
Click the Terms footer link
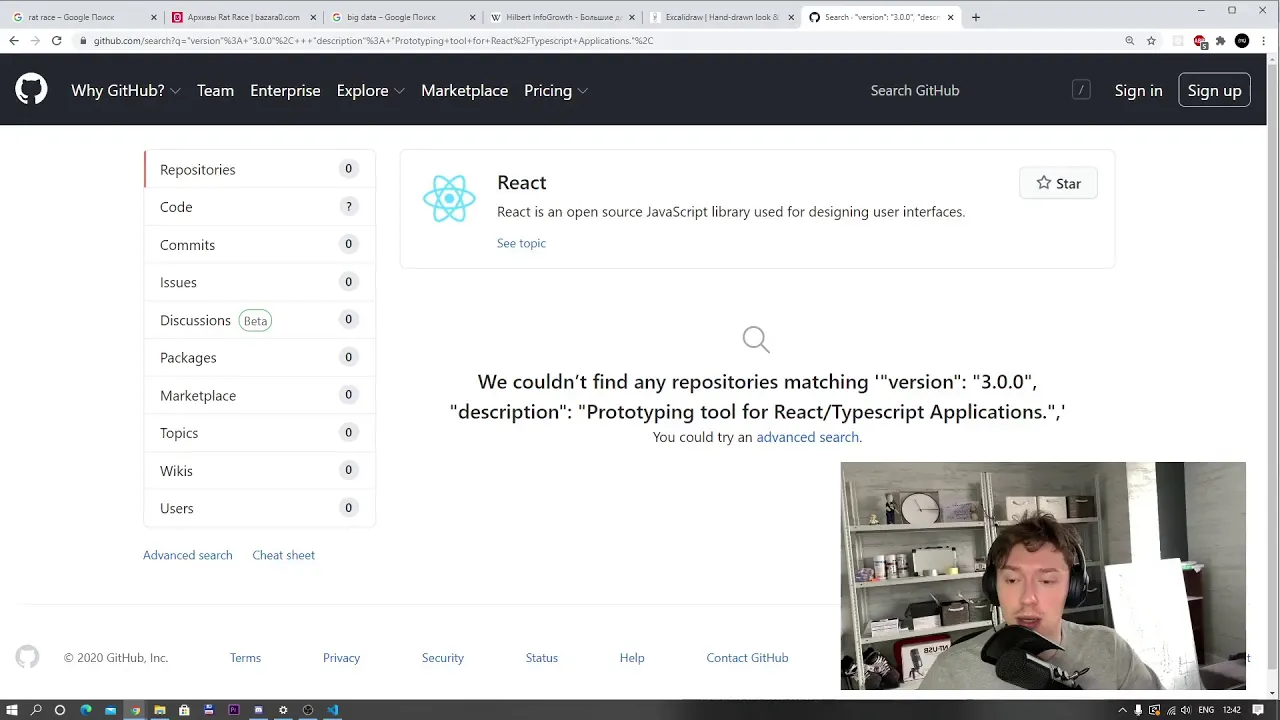click(245, 658)
